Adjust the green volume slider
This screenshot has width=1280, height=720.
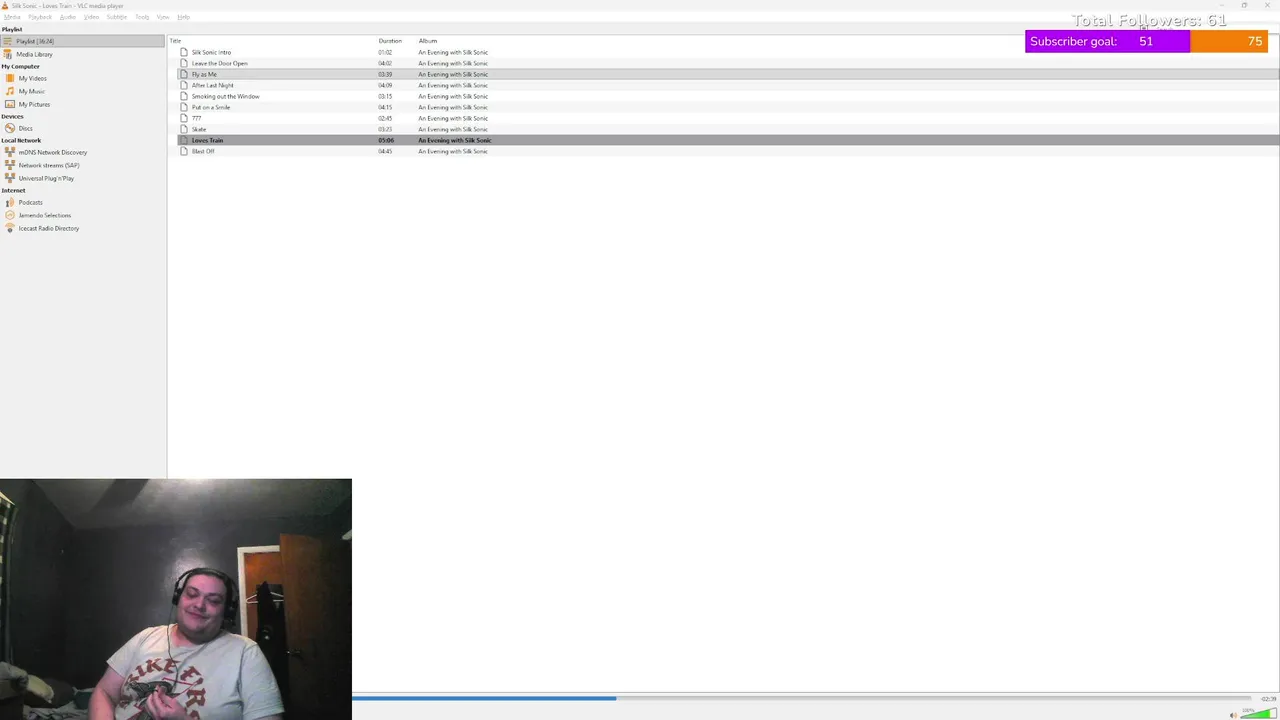[x=1258, y=713]
